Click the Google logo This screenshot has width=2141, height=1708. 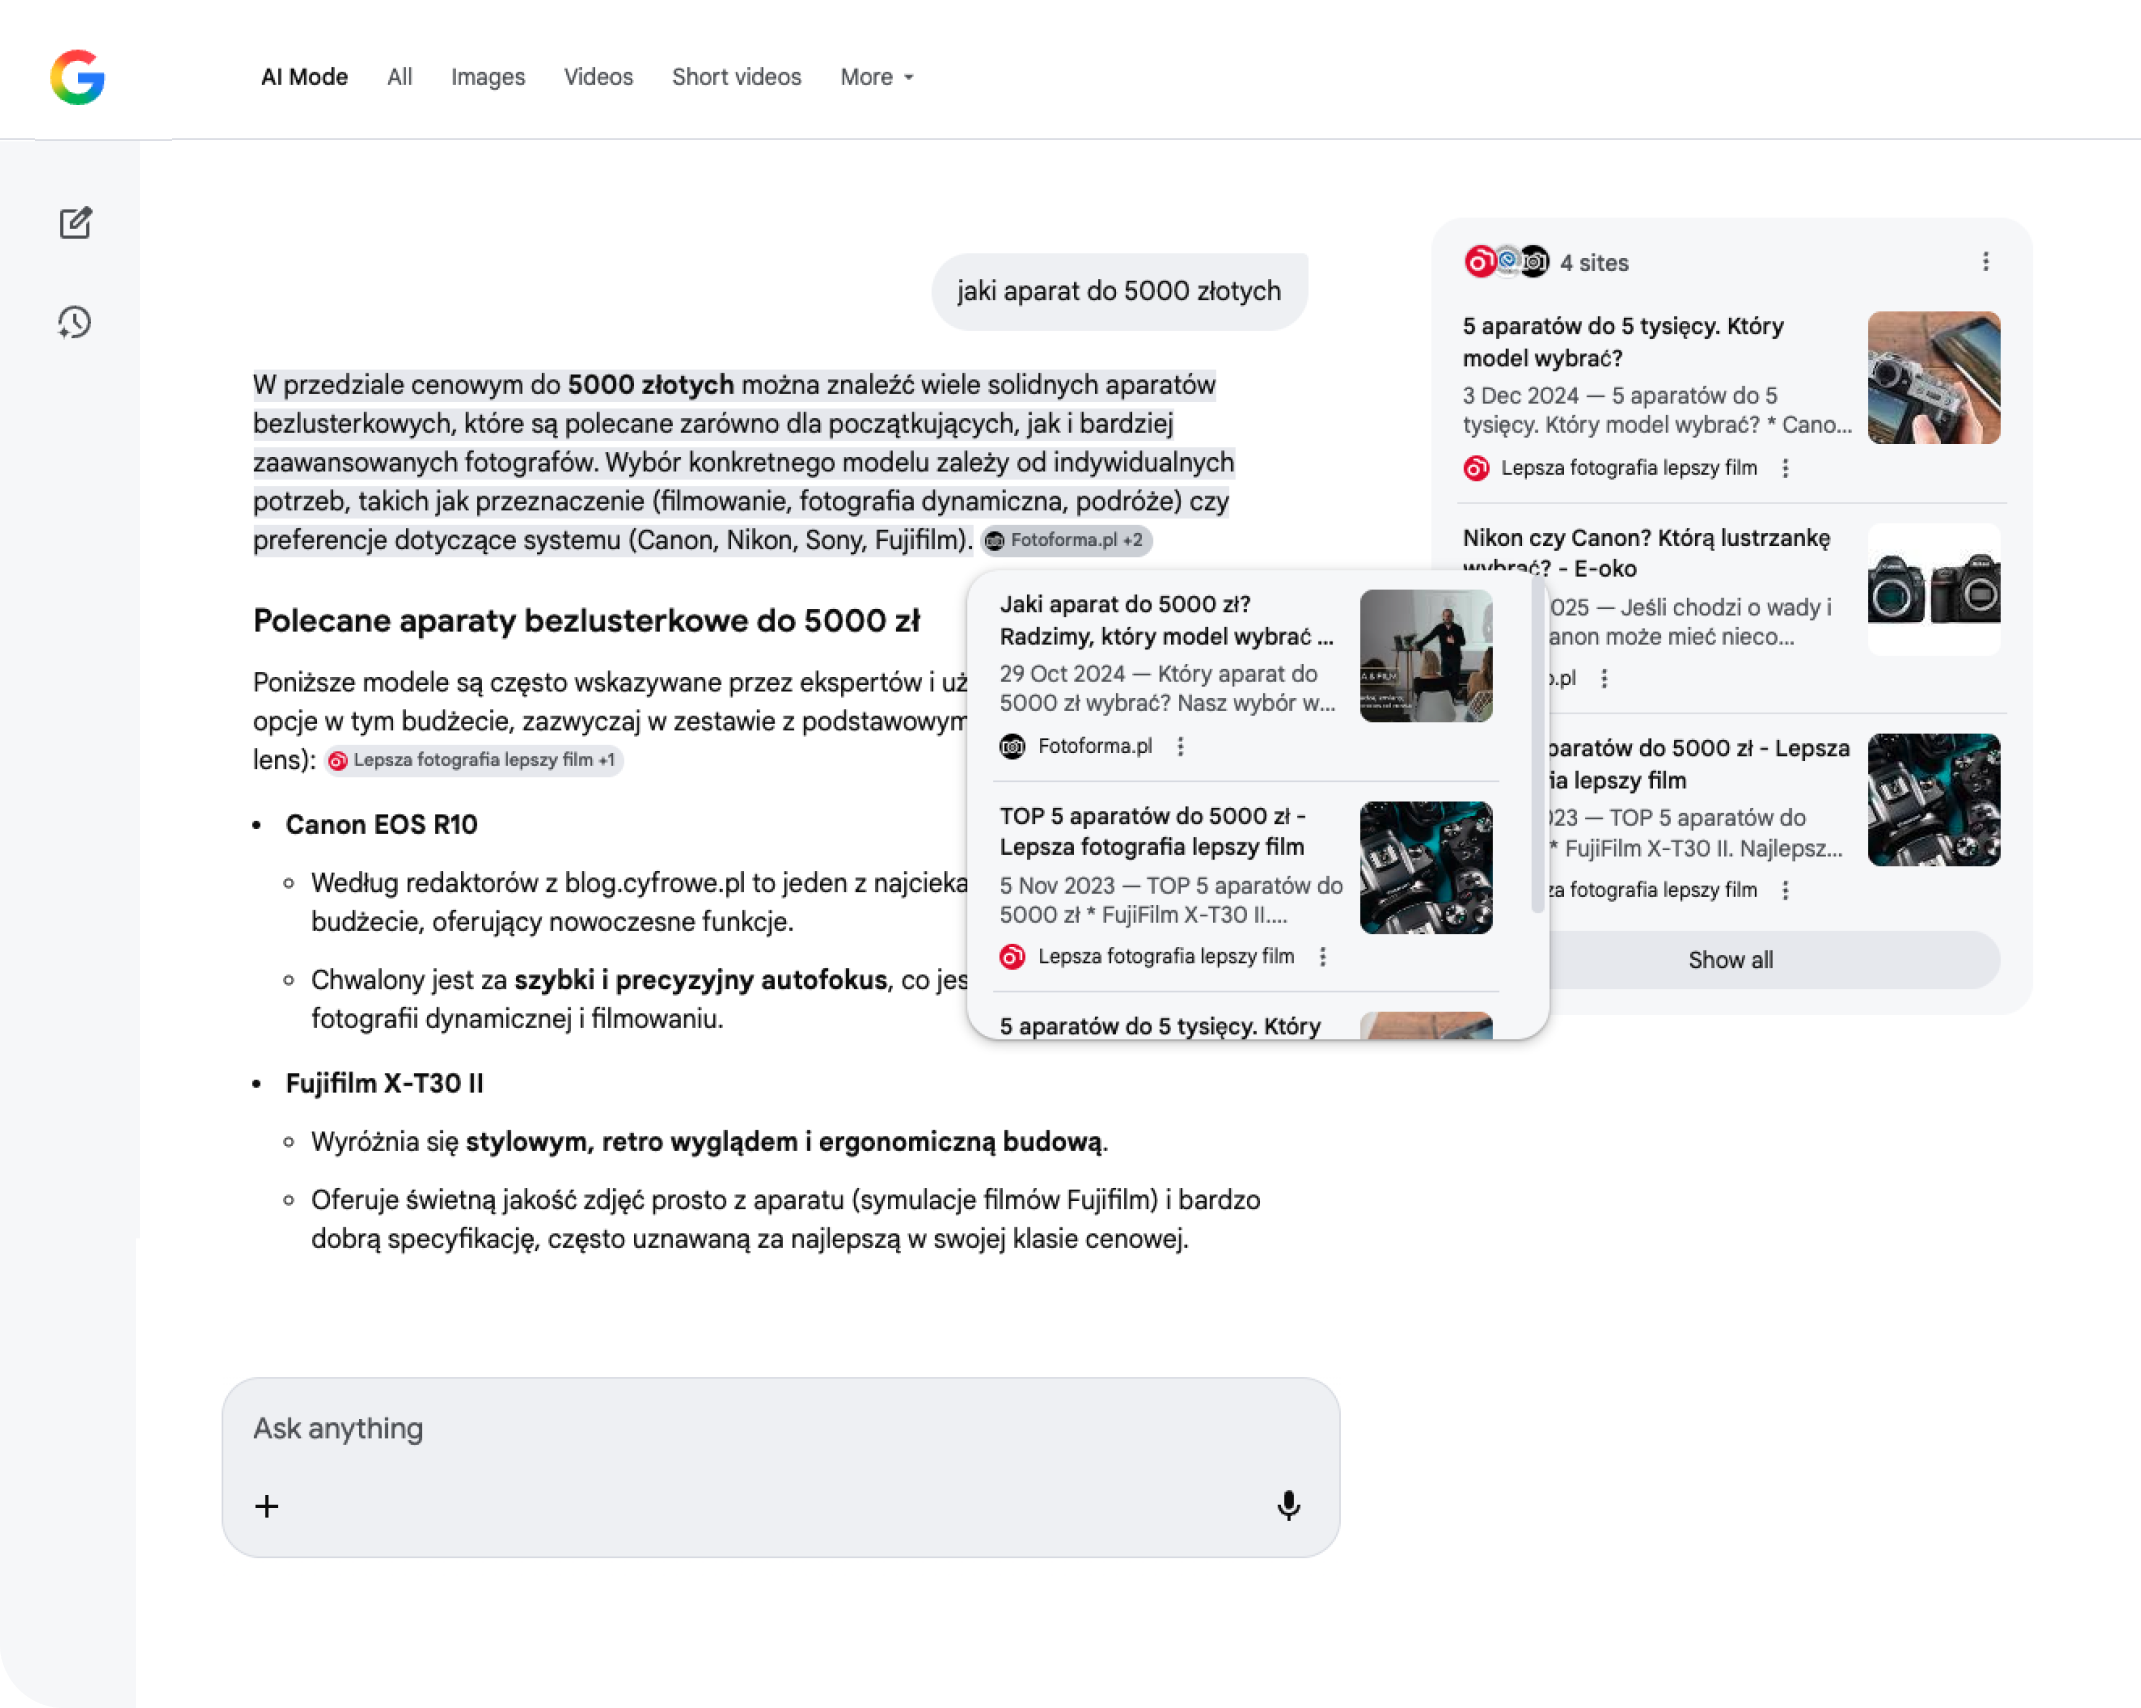point(78,77)
